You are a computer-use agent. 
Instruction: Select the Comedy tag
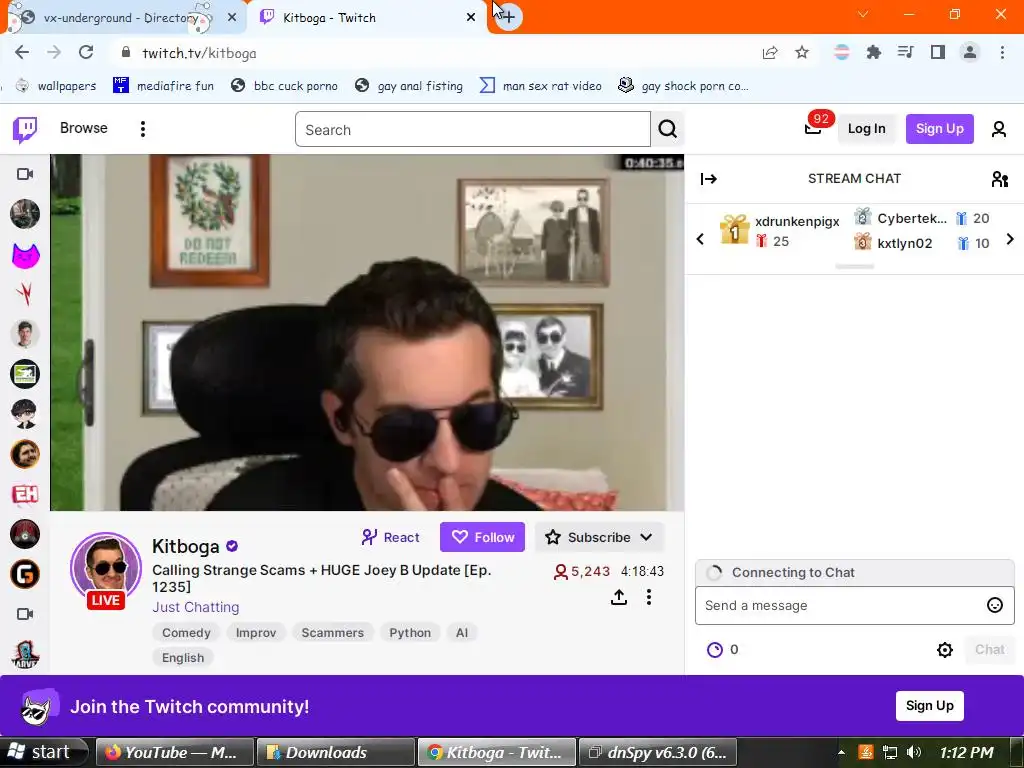[x=186, y=633]
